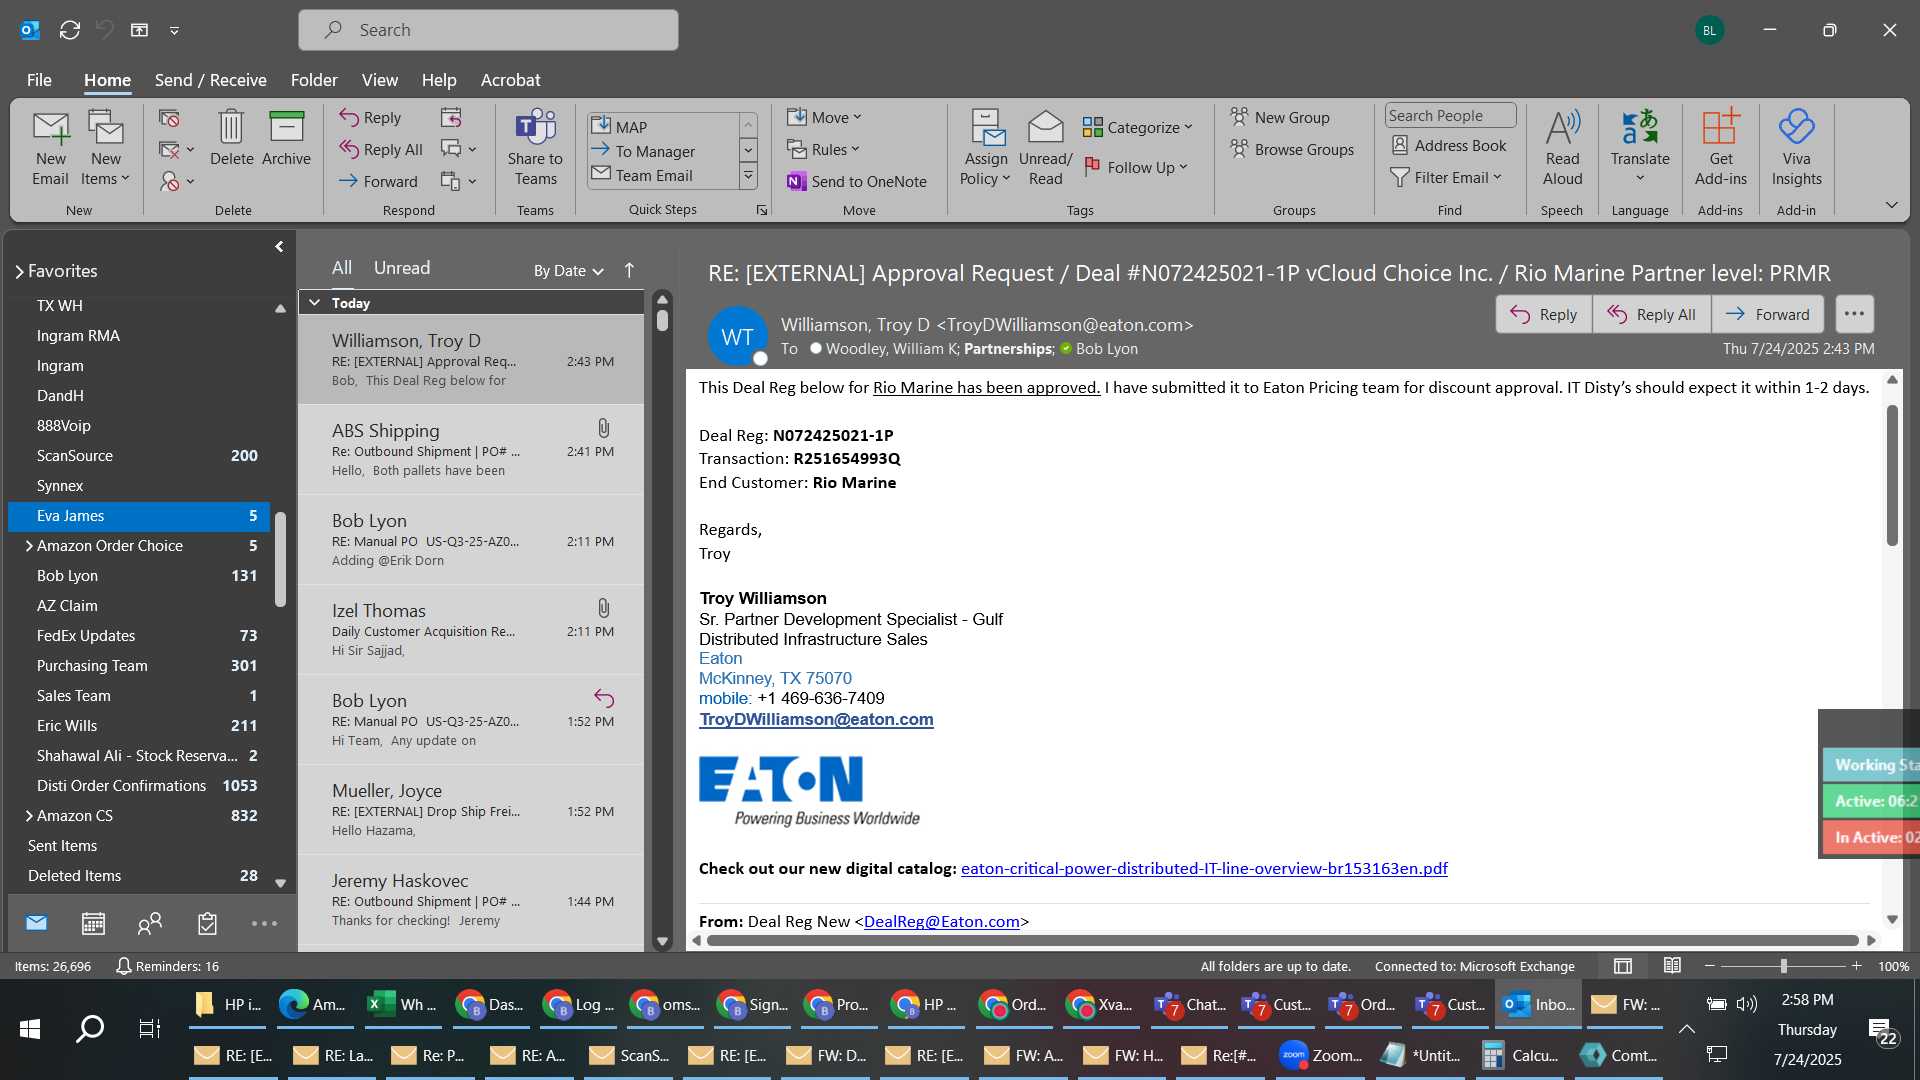Open Windows Start menu
The image size is (1920, 1080).
30,1028
